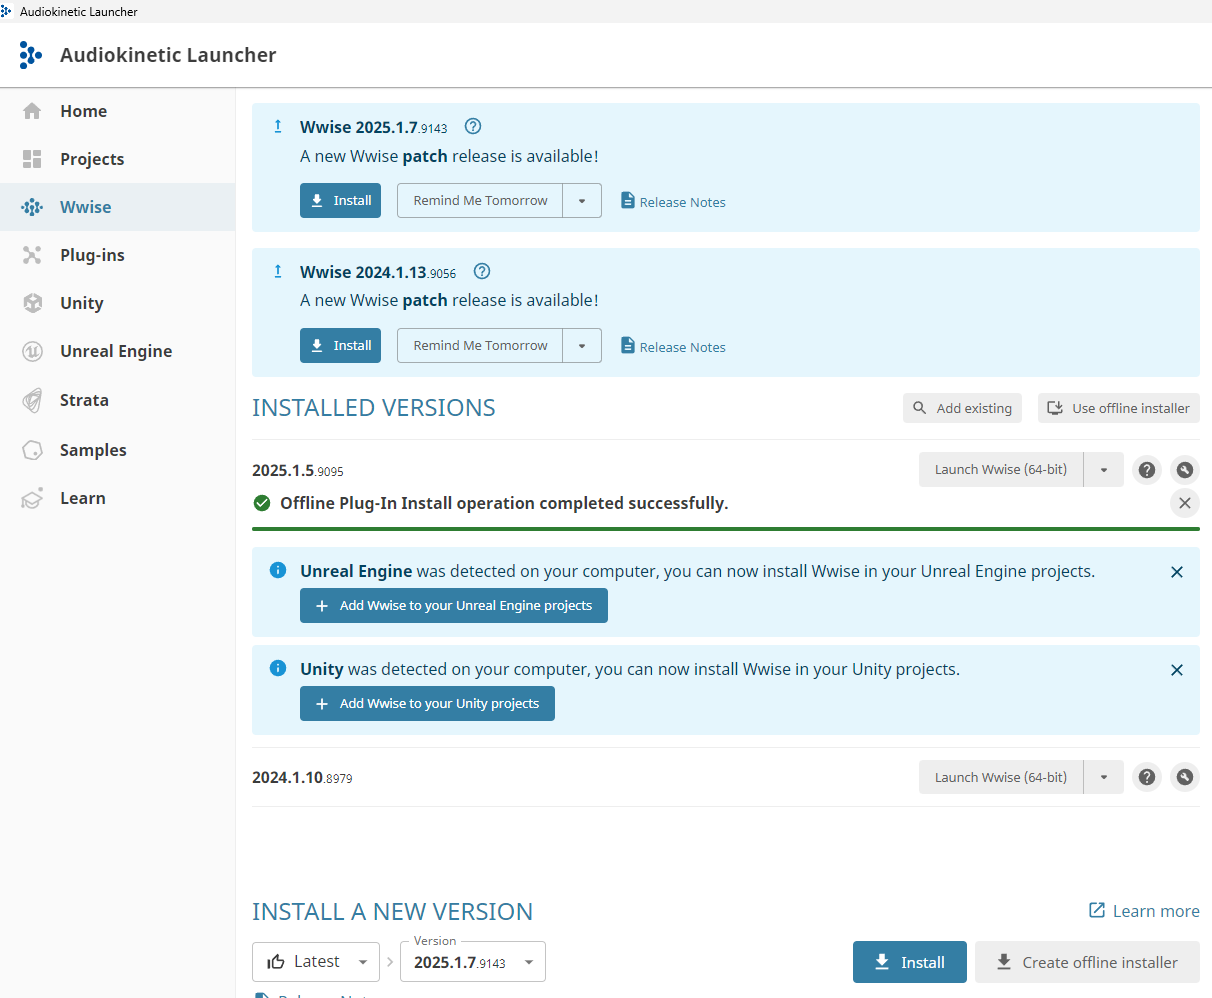Click the Home house icon
The height and width of the screenshot is (998, 1212).
[32, 111]
